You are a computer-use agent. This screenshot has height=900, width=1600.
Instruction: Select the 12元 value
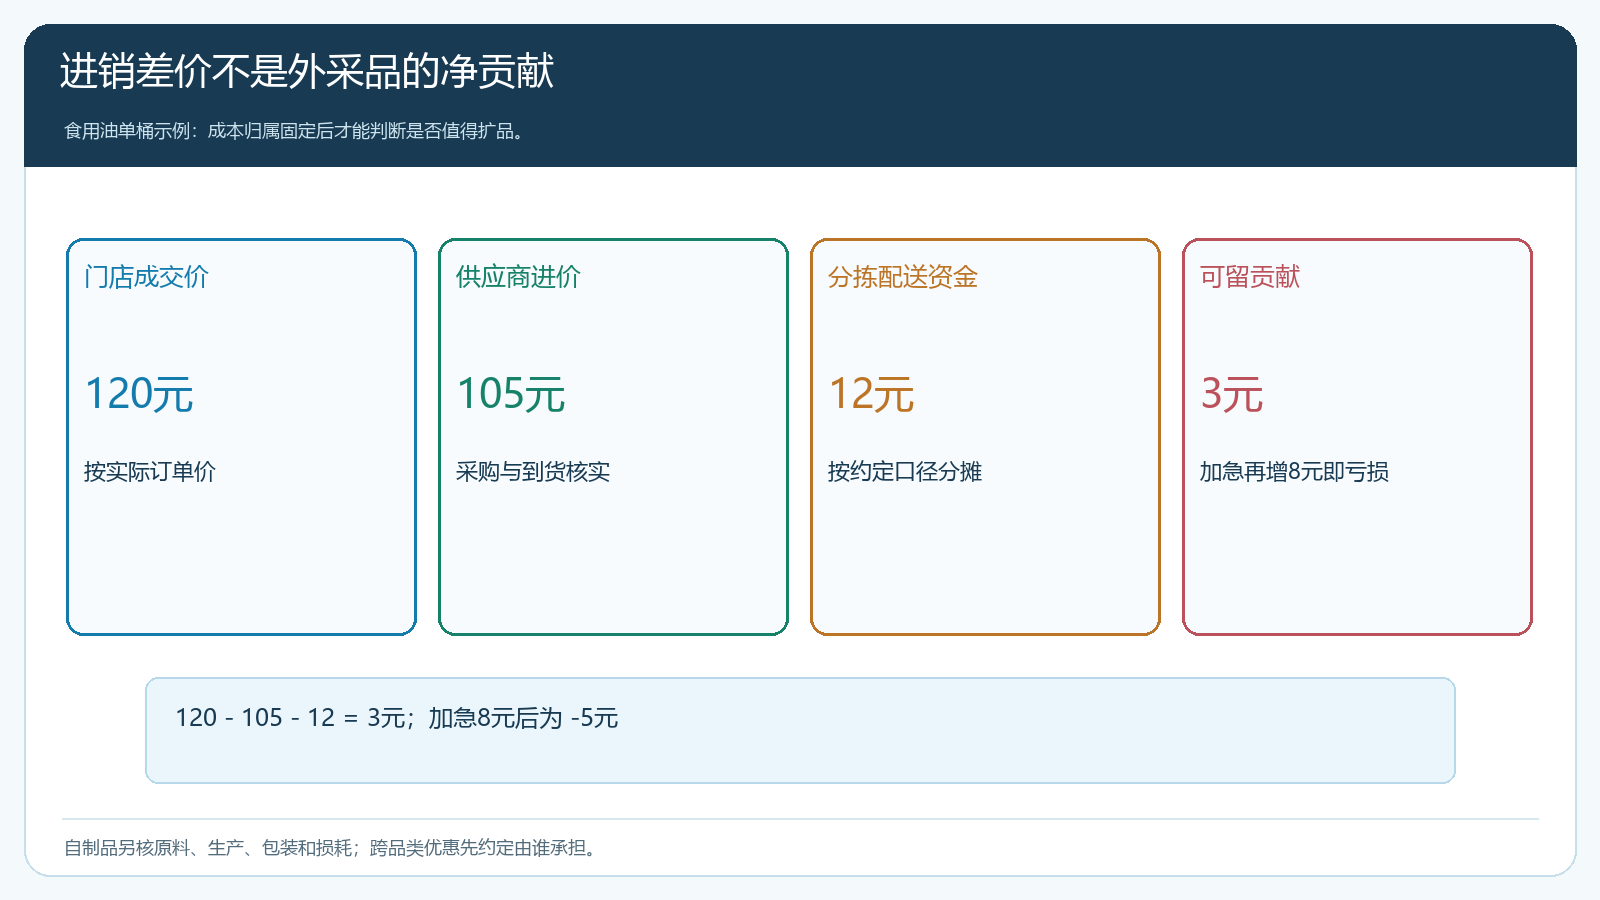tap(871, 394)
